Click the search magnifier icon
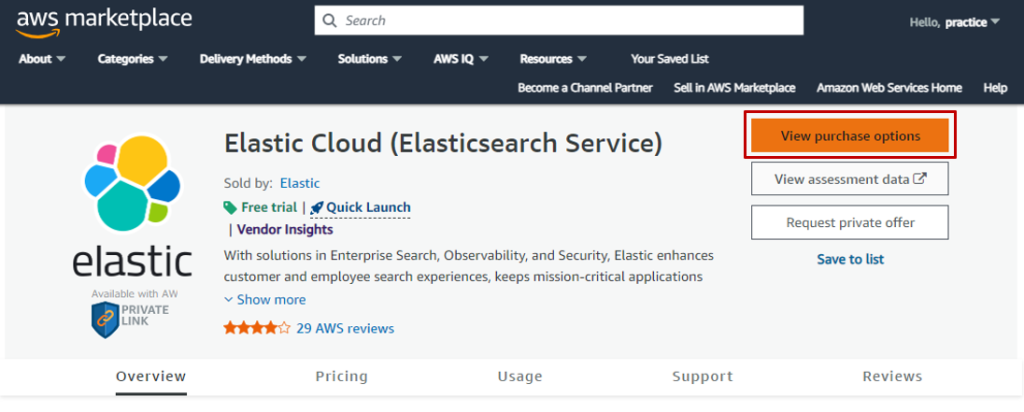1024x412 pixels. tap(331, 20)
